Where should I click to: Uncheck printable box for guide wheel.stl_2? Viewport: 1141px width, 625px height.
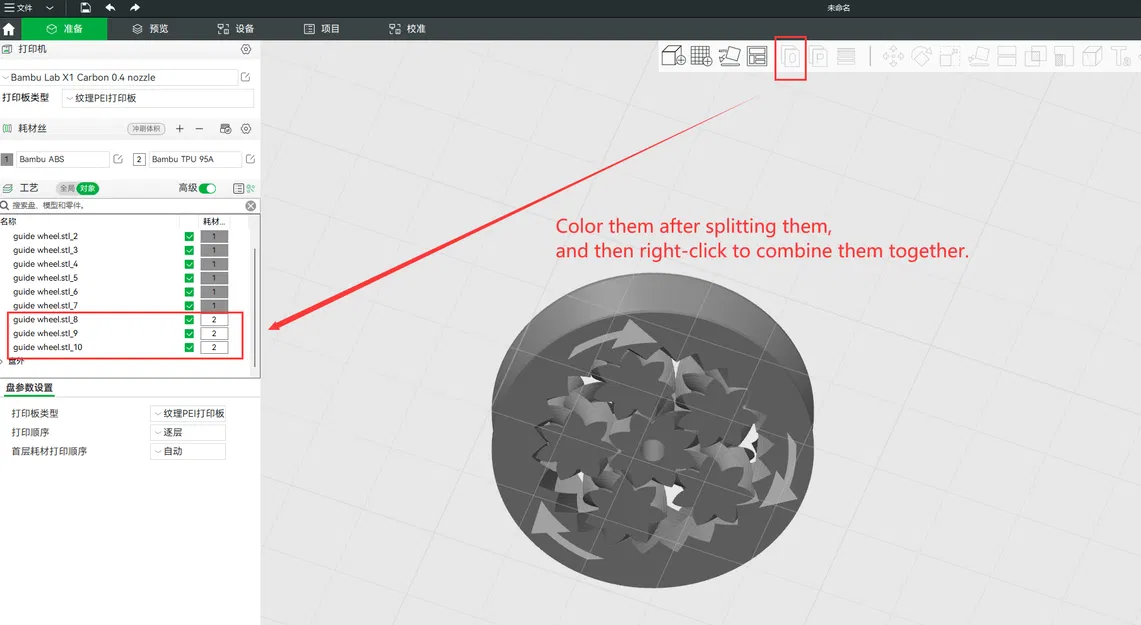tap(189, 236)
